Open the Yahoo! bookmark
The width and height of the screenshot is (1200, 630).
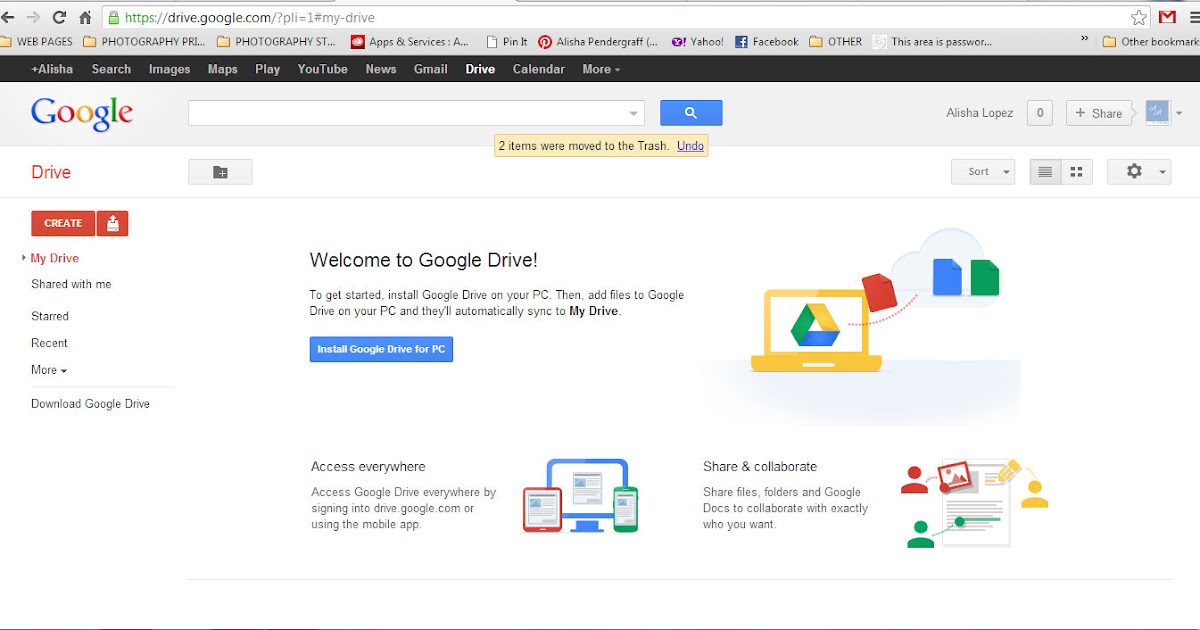pyautogui.click(x=698, y=42)
